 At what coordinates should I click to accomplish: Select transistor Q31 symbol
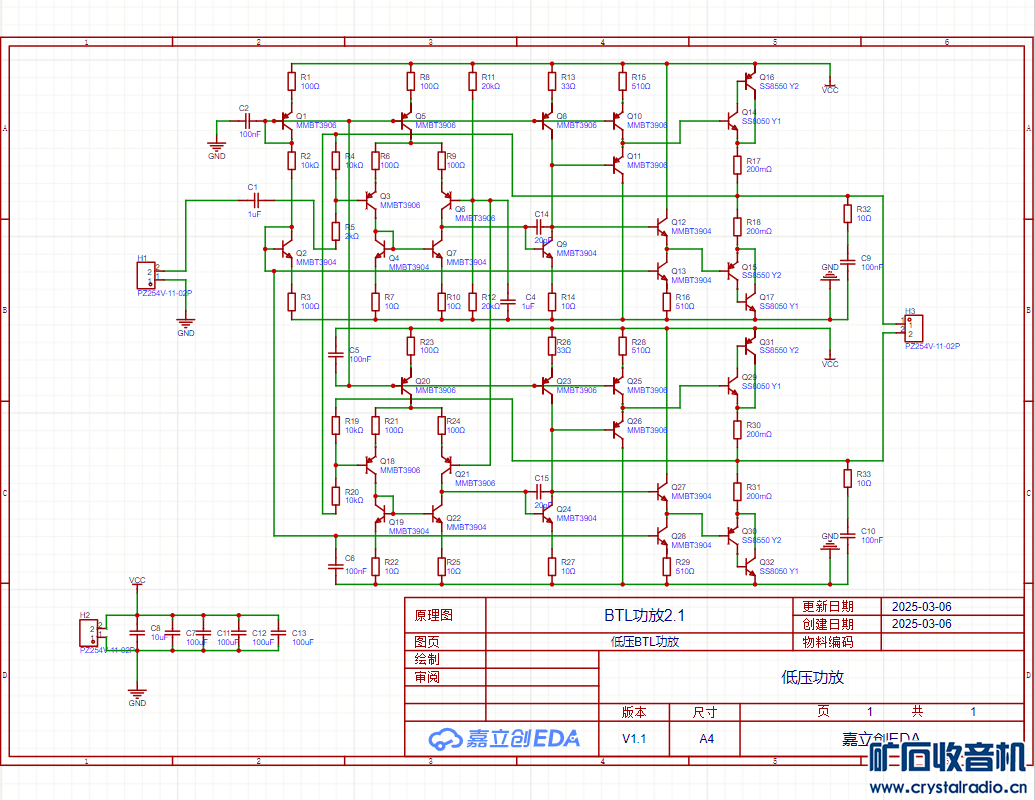coord(749,346)
